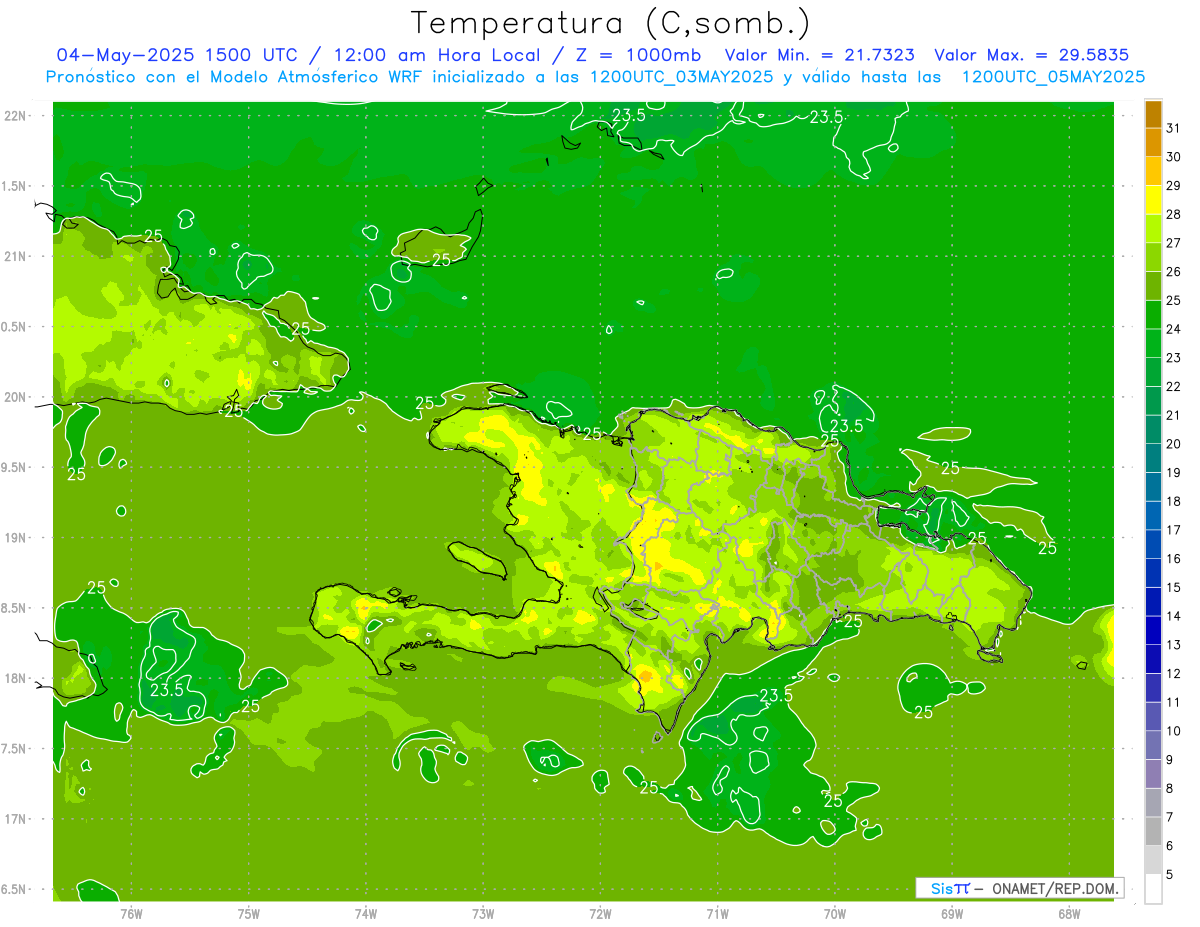Click the gray swatch between 6 and 7
This screenshot has width=1200, height=927.
(x=1153, y=831)
